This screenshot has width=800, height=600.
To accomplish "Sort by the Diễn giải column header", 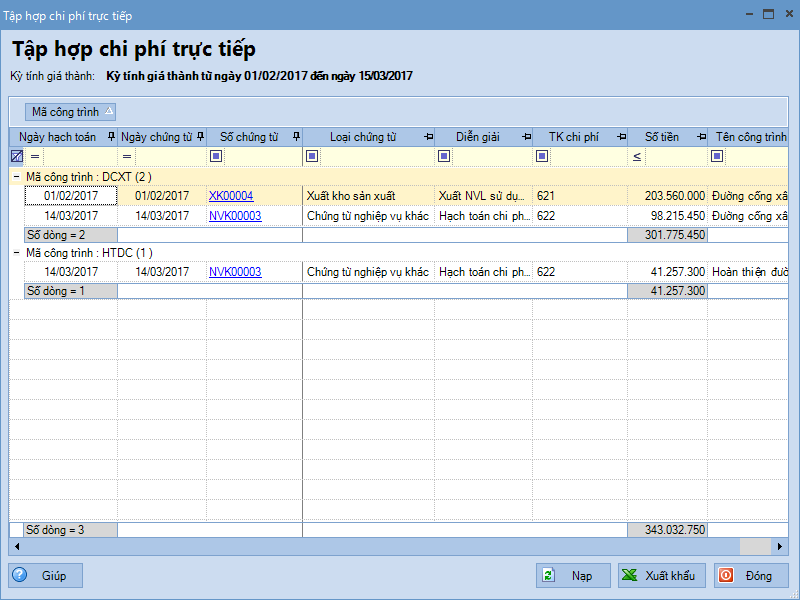I will pos(477,137).
